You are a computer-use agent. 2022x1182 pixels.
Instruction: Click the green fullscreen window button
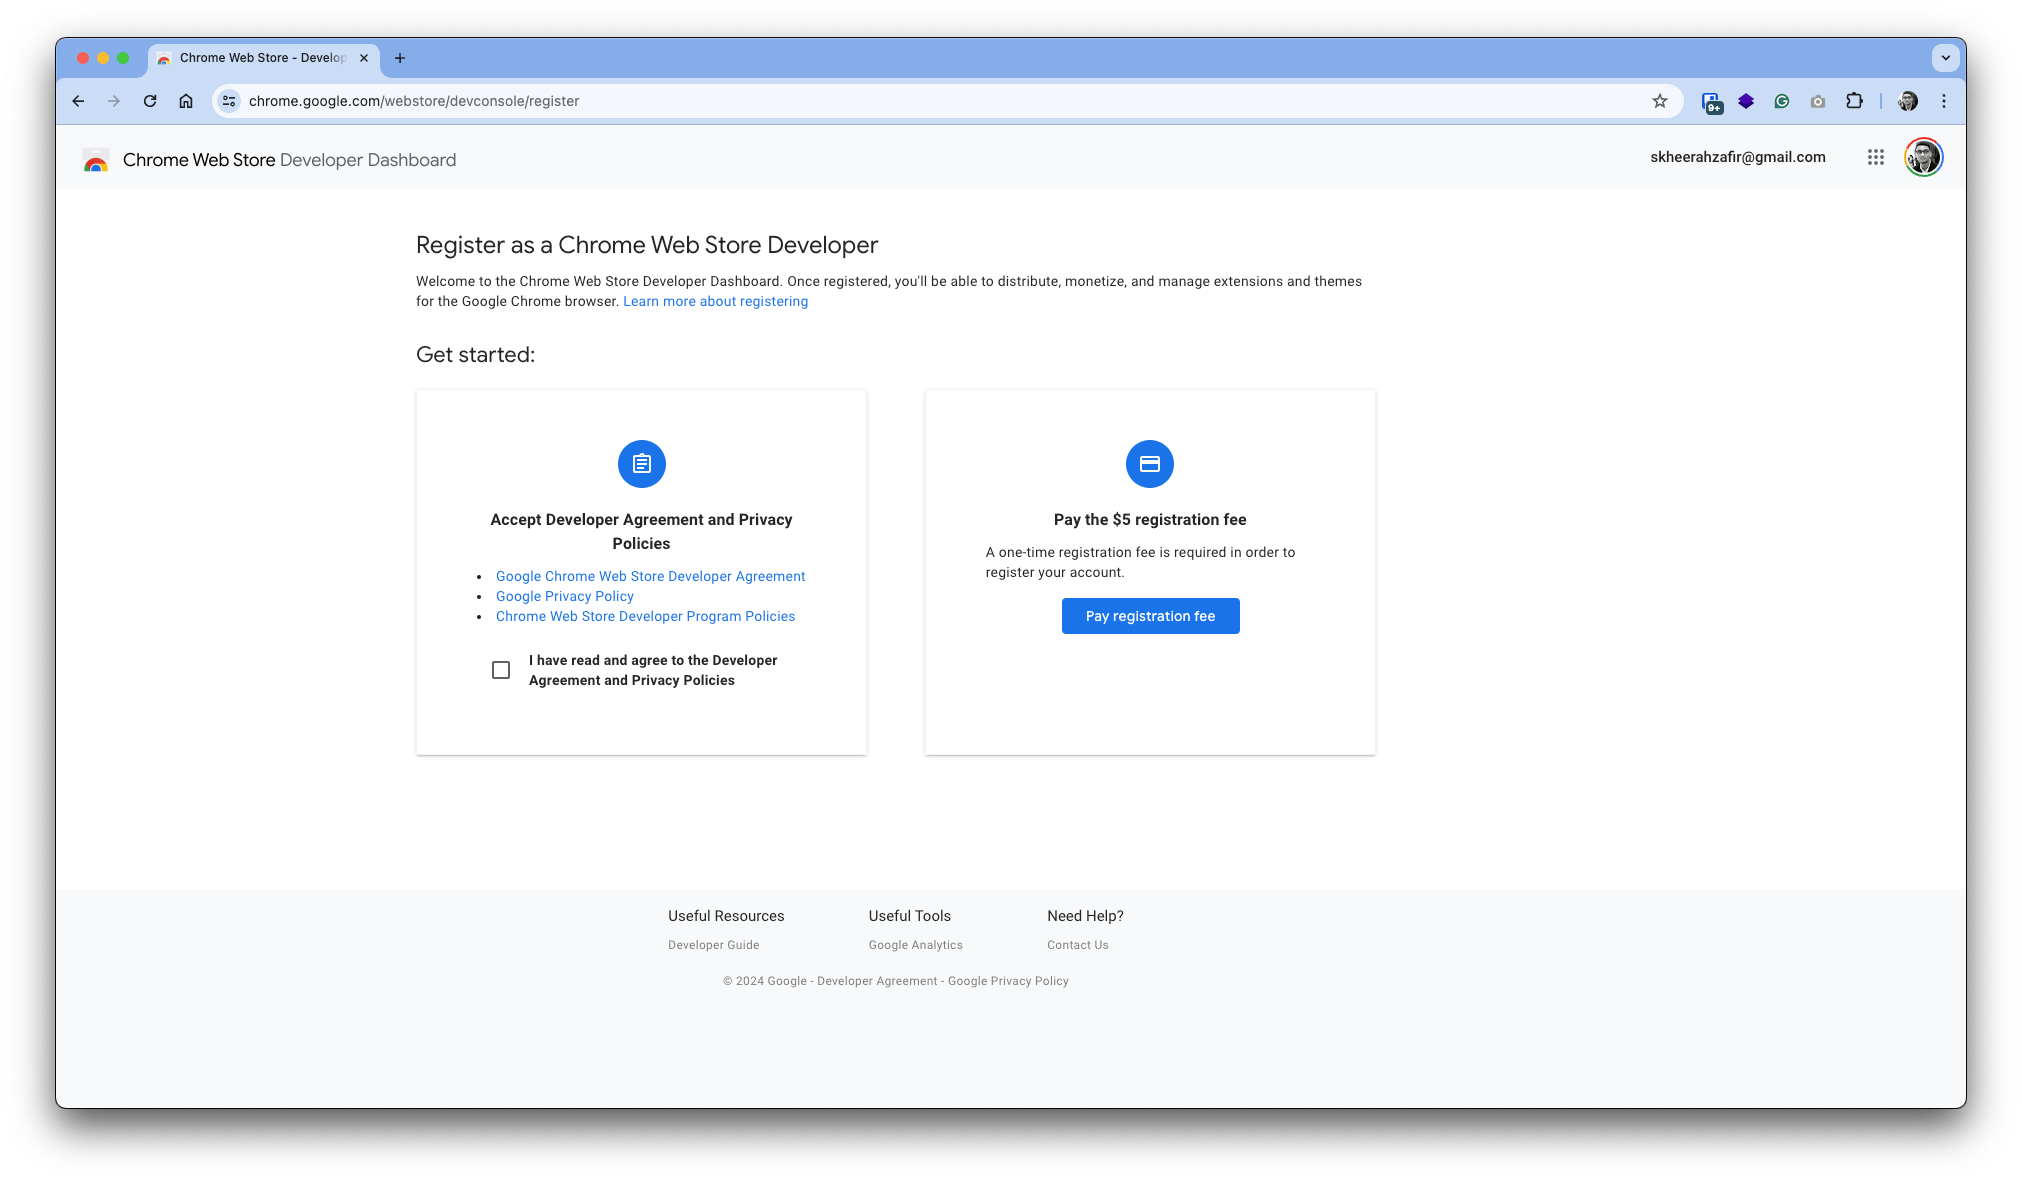[x=123, y=58]
